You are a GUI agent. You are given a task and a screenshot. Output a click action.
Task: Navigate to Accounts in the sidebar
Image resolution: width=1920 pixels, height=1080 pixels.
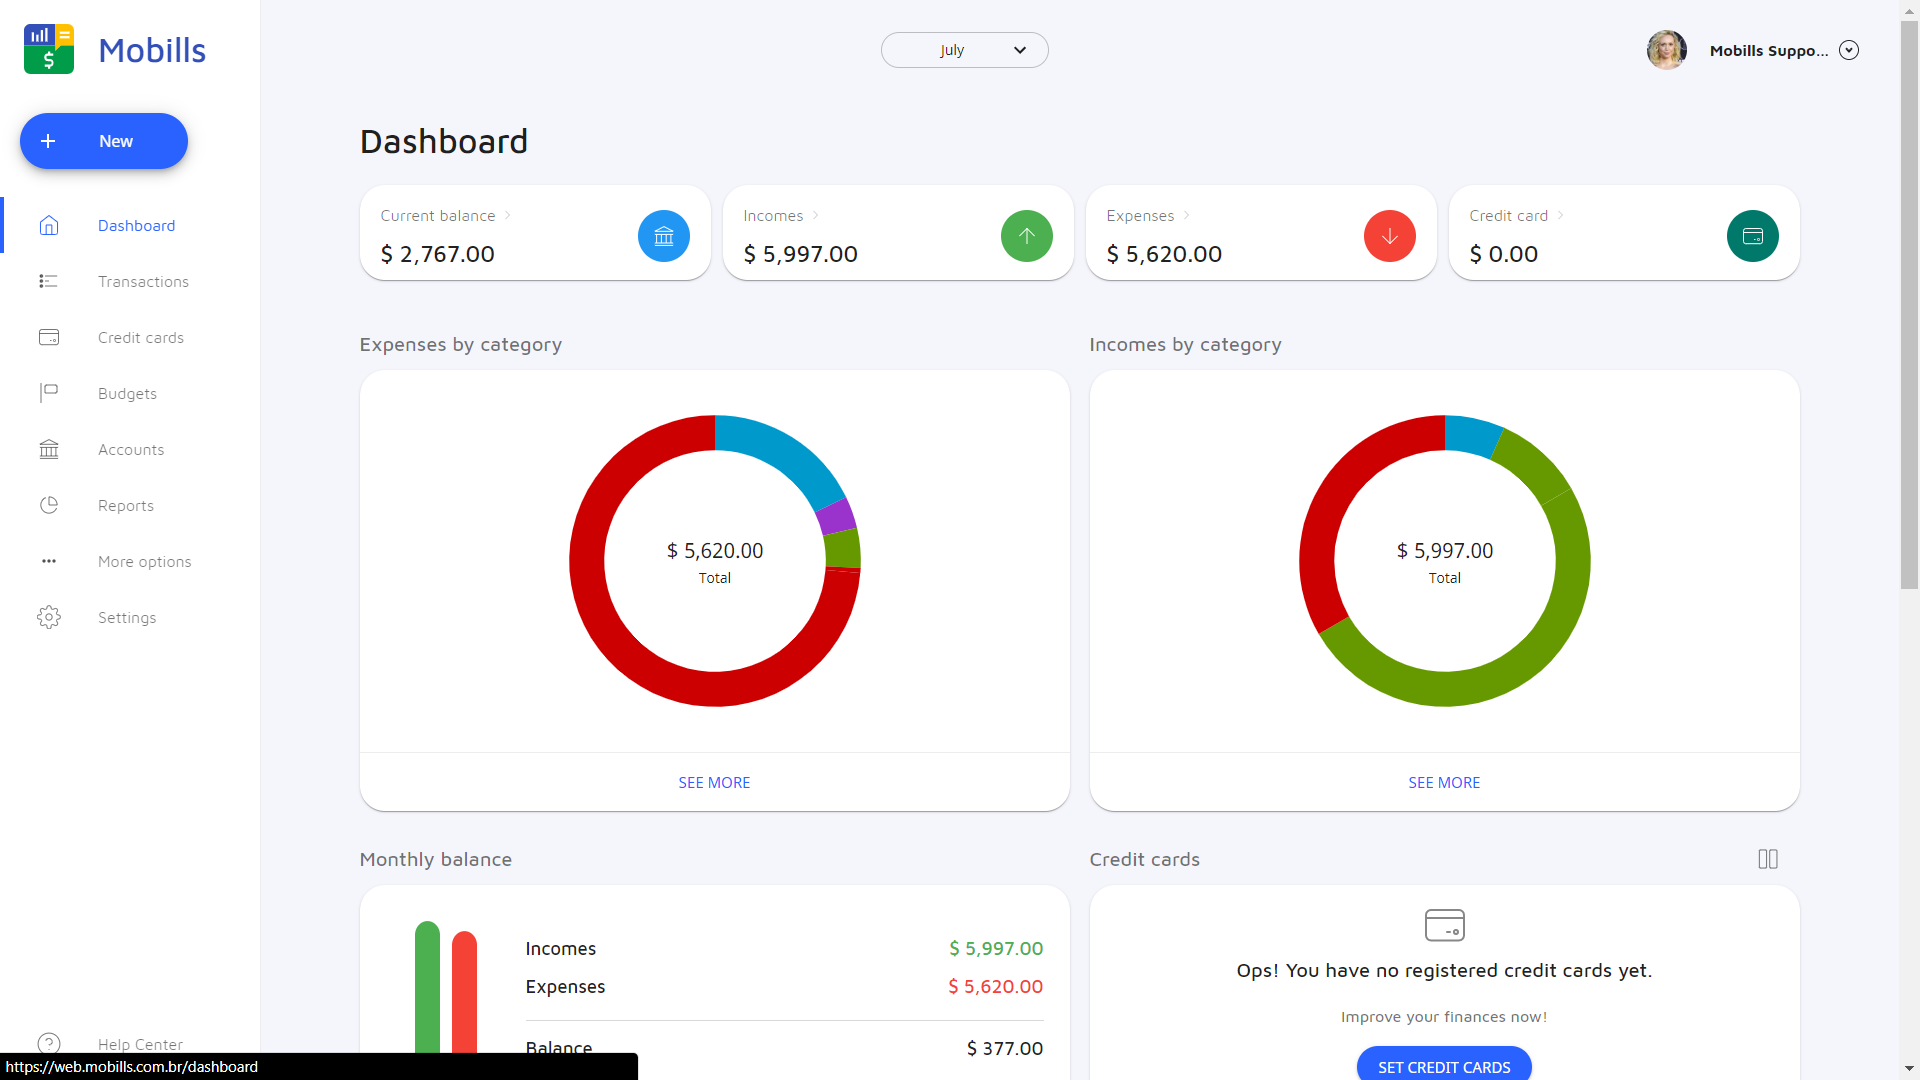point(130,449)
